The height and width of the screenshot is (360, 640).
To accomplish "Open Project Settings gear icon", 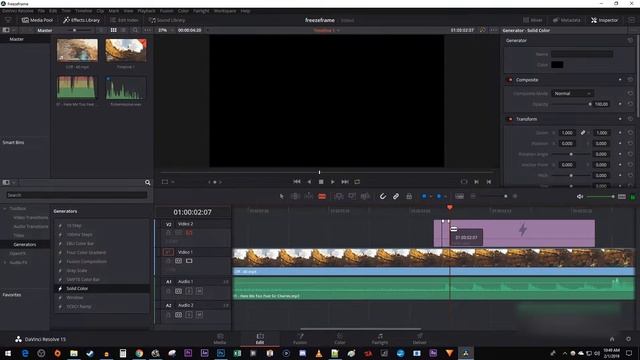I will pos(628,339).
